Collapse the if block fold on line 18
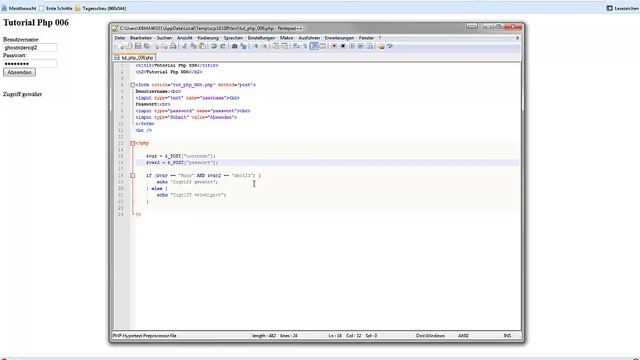Viewport: 640px width, 360px height. [132, 176]
